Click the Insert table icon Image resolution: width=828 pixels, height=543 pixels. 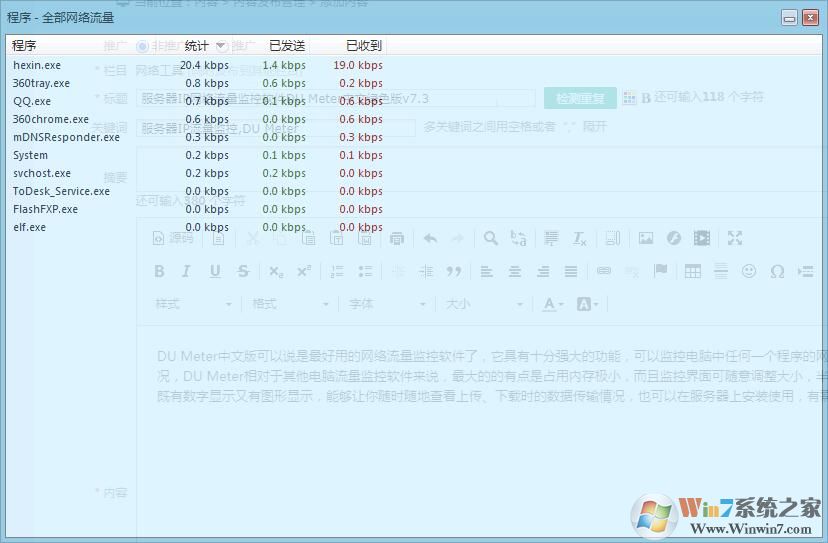[x=693, y=271]
